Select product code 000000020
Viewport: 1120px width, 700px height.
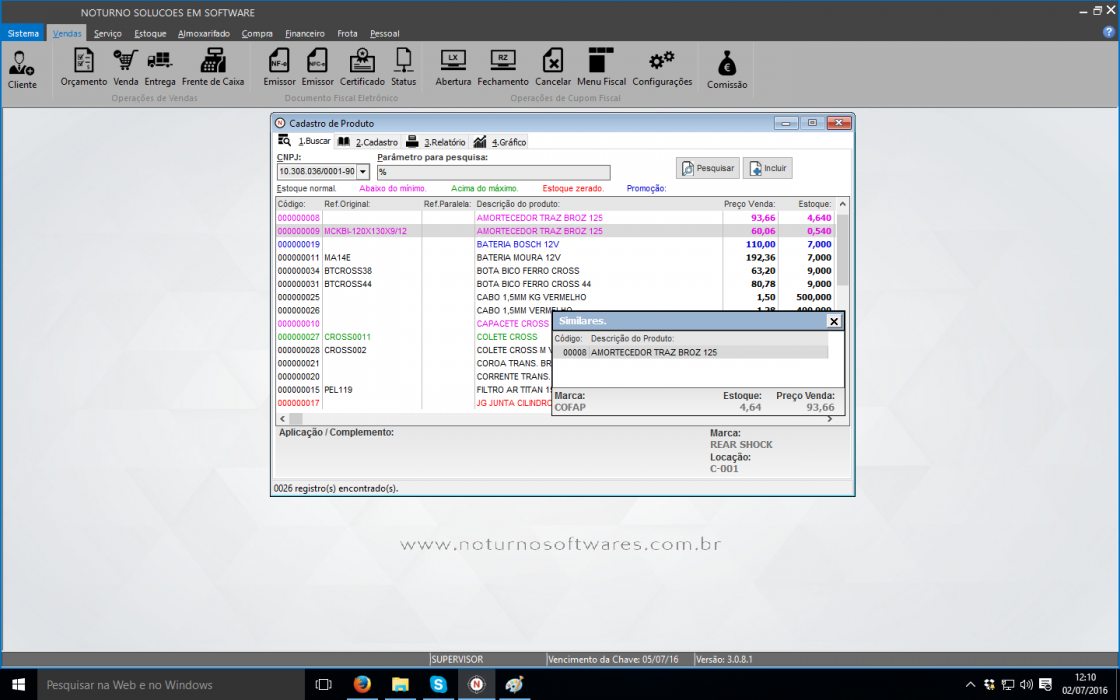[299, 376]
